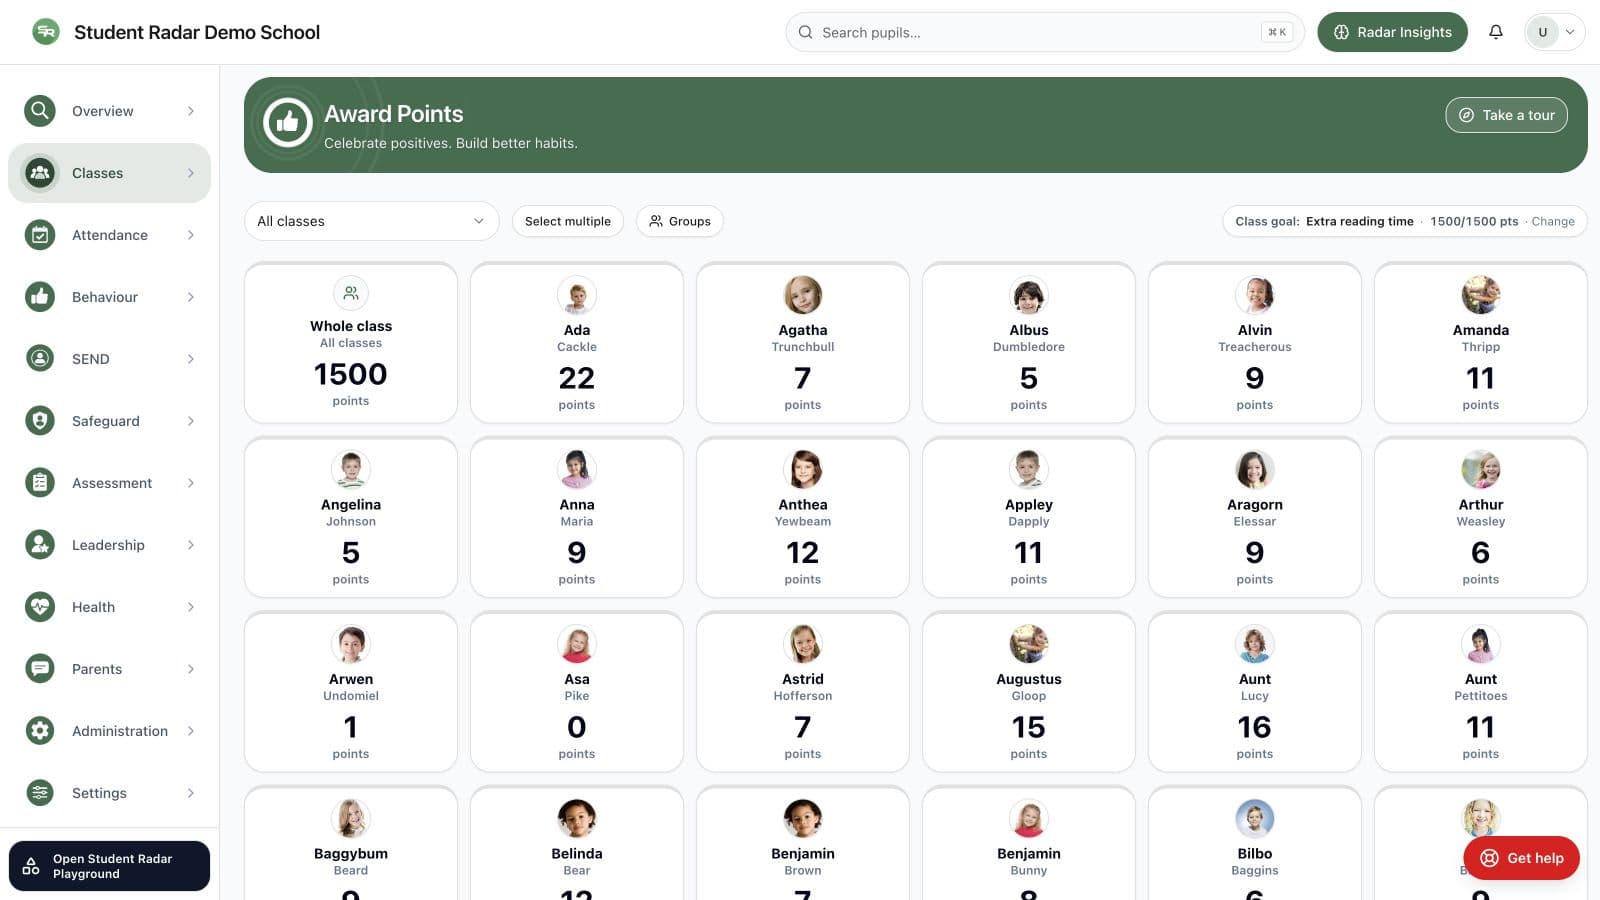Open the Assessment menu item

[x=110, y=483]
